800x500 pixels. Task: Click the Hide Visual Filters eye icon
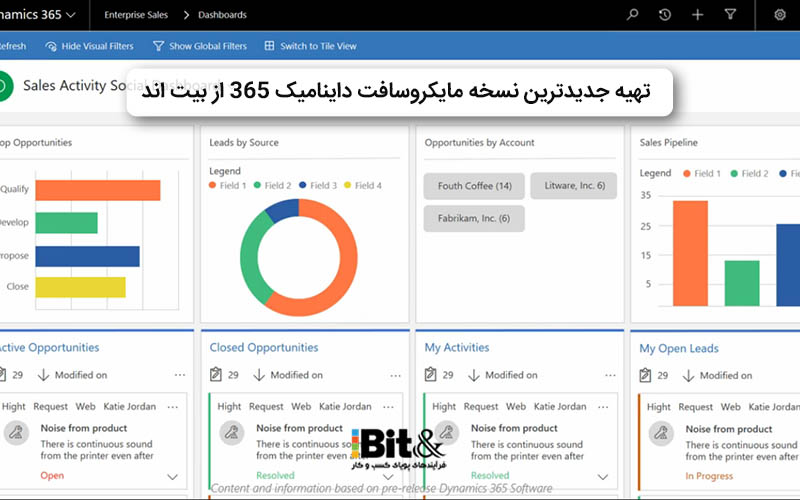pos(51,46)
